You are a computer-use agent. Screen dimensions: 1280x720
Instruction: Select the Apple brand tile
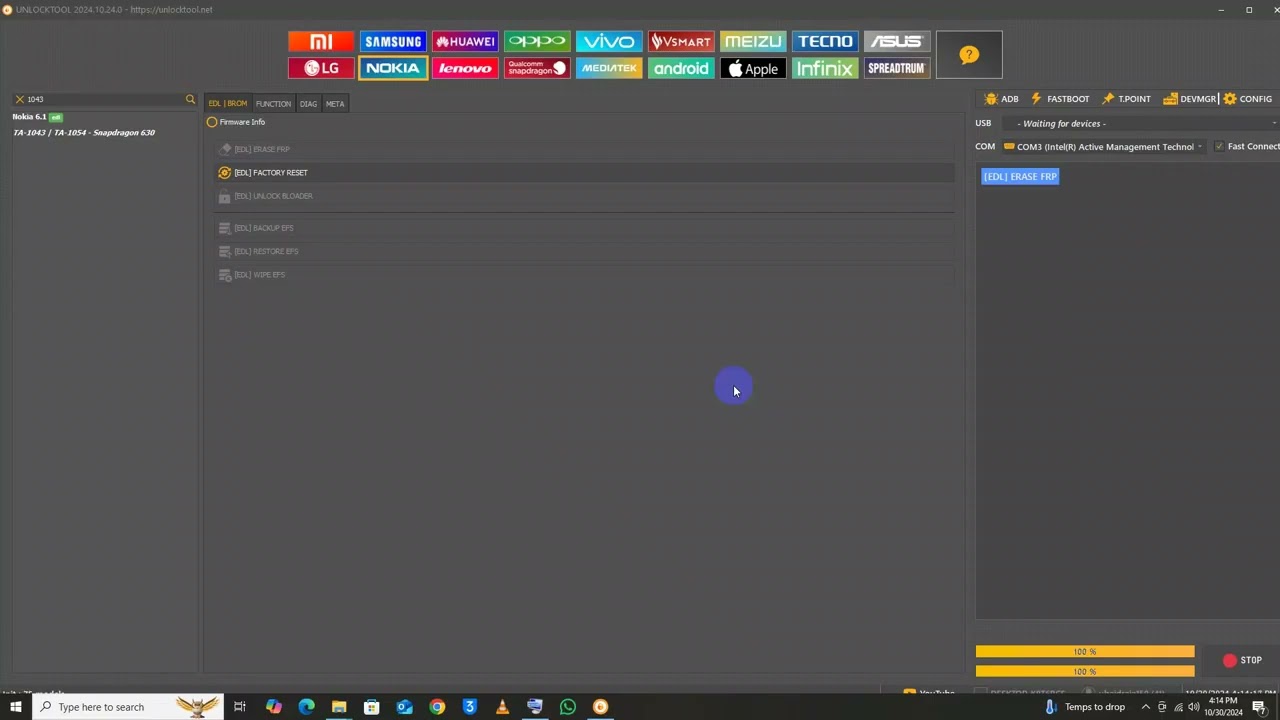click(753, 68)
